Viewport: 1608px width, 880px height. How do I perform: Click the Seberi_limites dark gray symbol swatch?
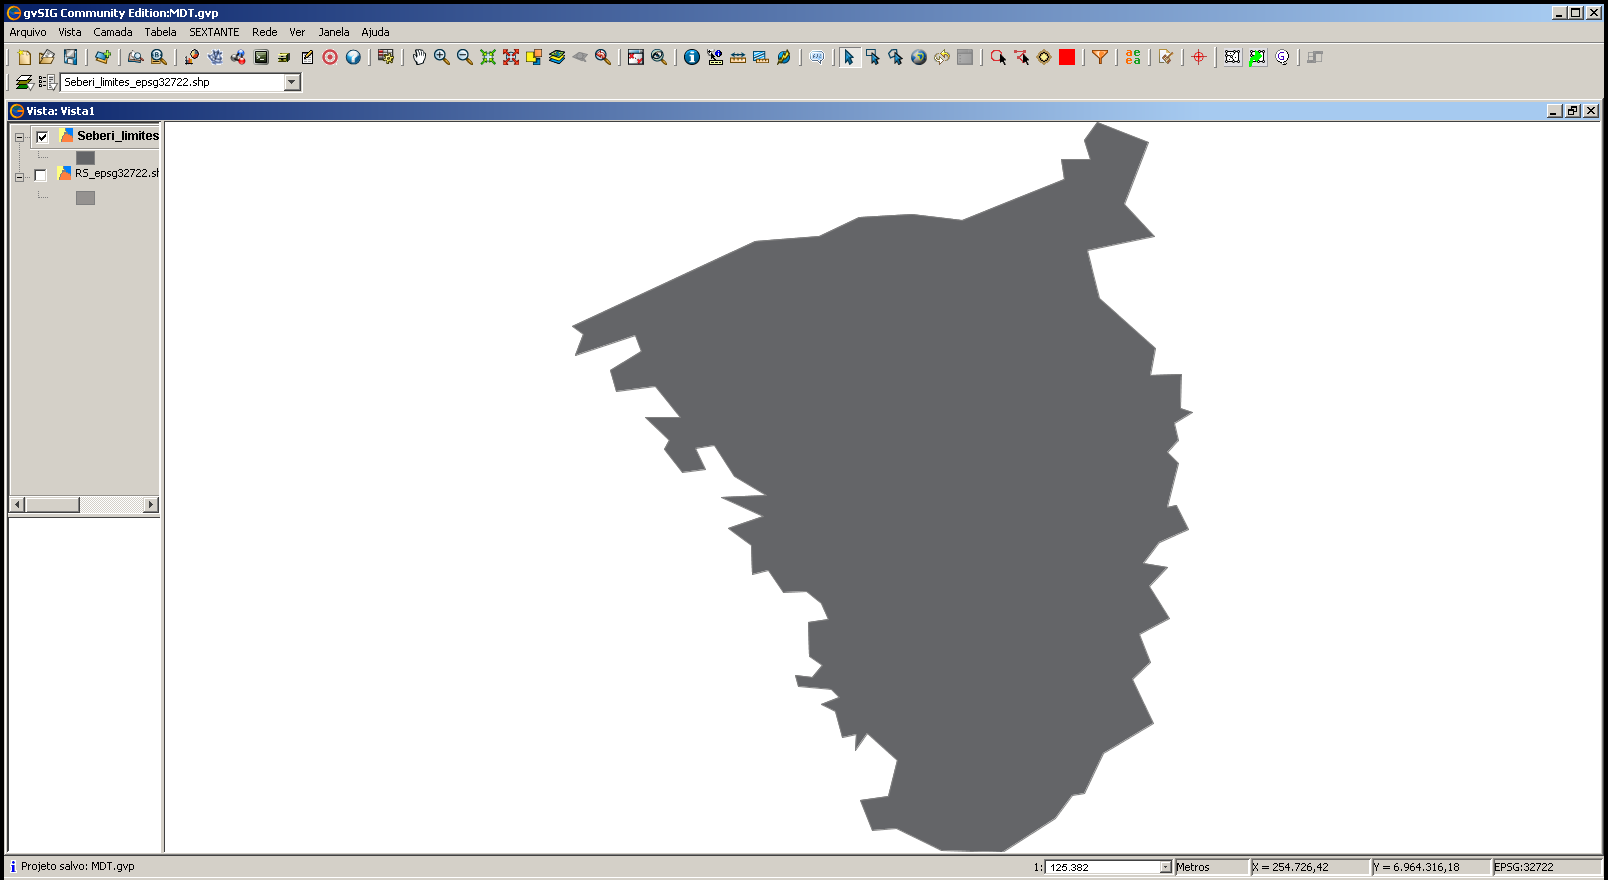[x=85, y=158]
